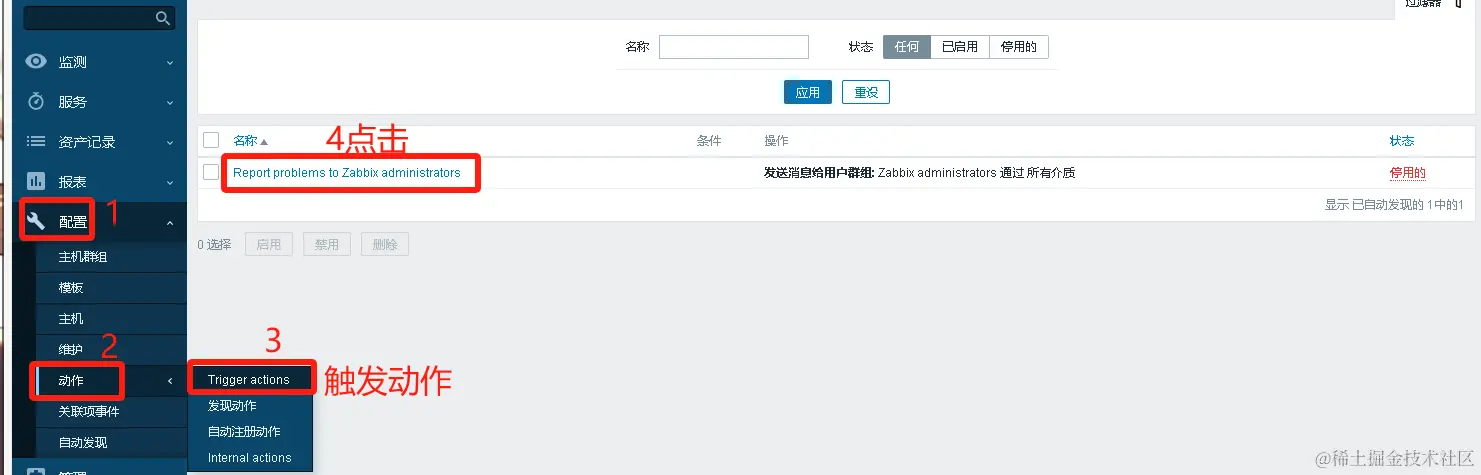Click the wrench icon next to 配置
The width and height of the screenshot is (1481, 475).
(36, 221)
